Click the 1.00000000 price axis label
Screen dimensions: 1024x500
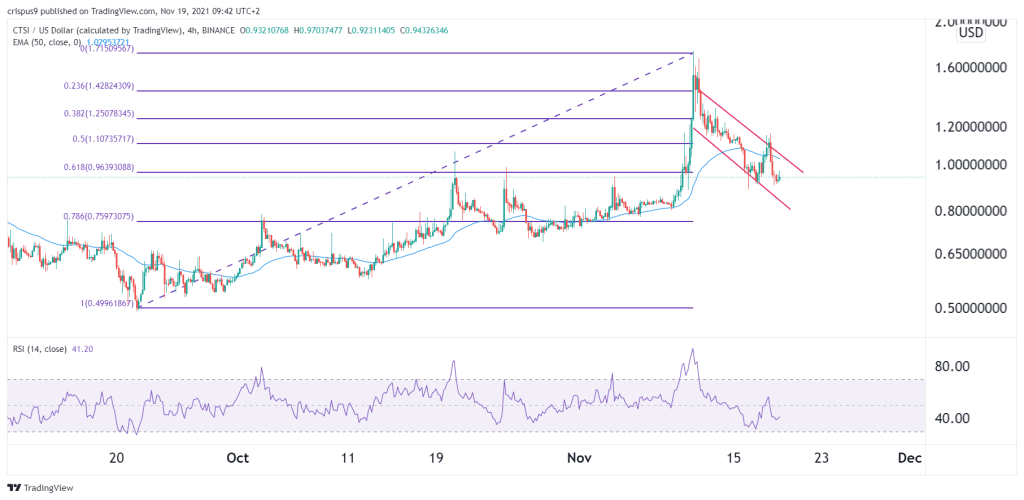coord(969,165)
